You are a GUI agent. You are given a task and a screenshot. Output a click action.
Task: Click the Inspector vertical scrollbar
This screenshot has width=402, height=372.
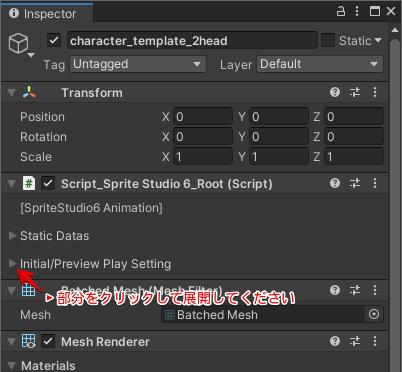pos(395,205)
